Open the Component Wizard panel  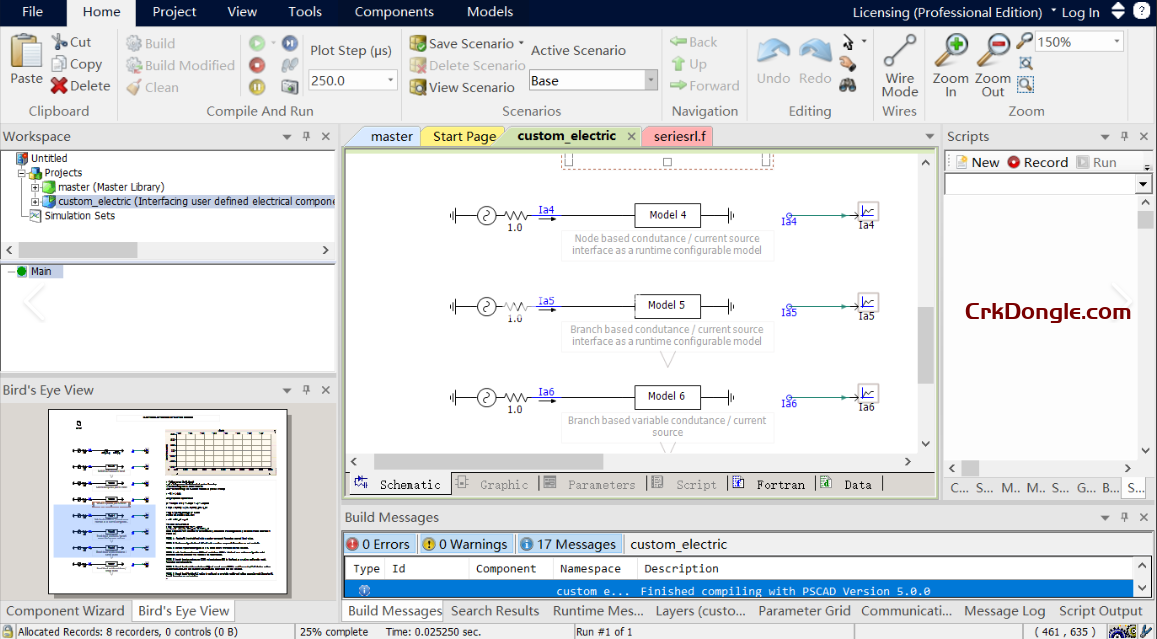pos(65,610)
